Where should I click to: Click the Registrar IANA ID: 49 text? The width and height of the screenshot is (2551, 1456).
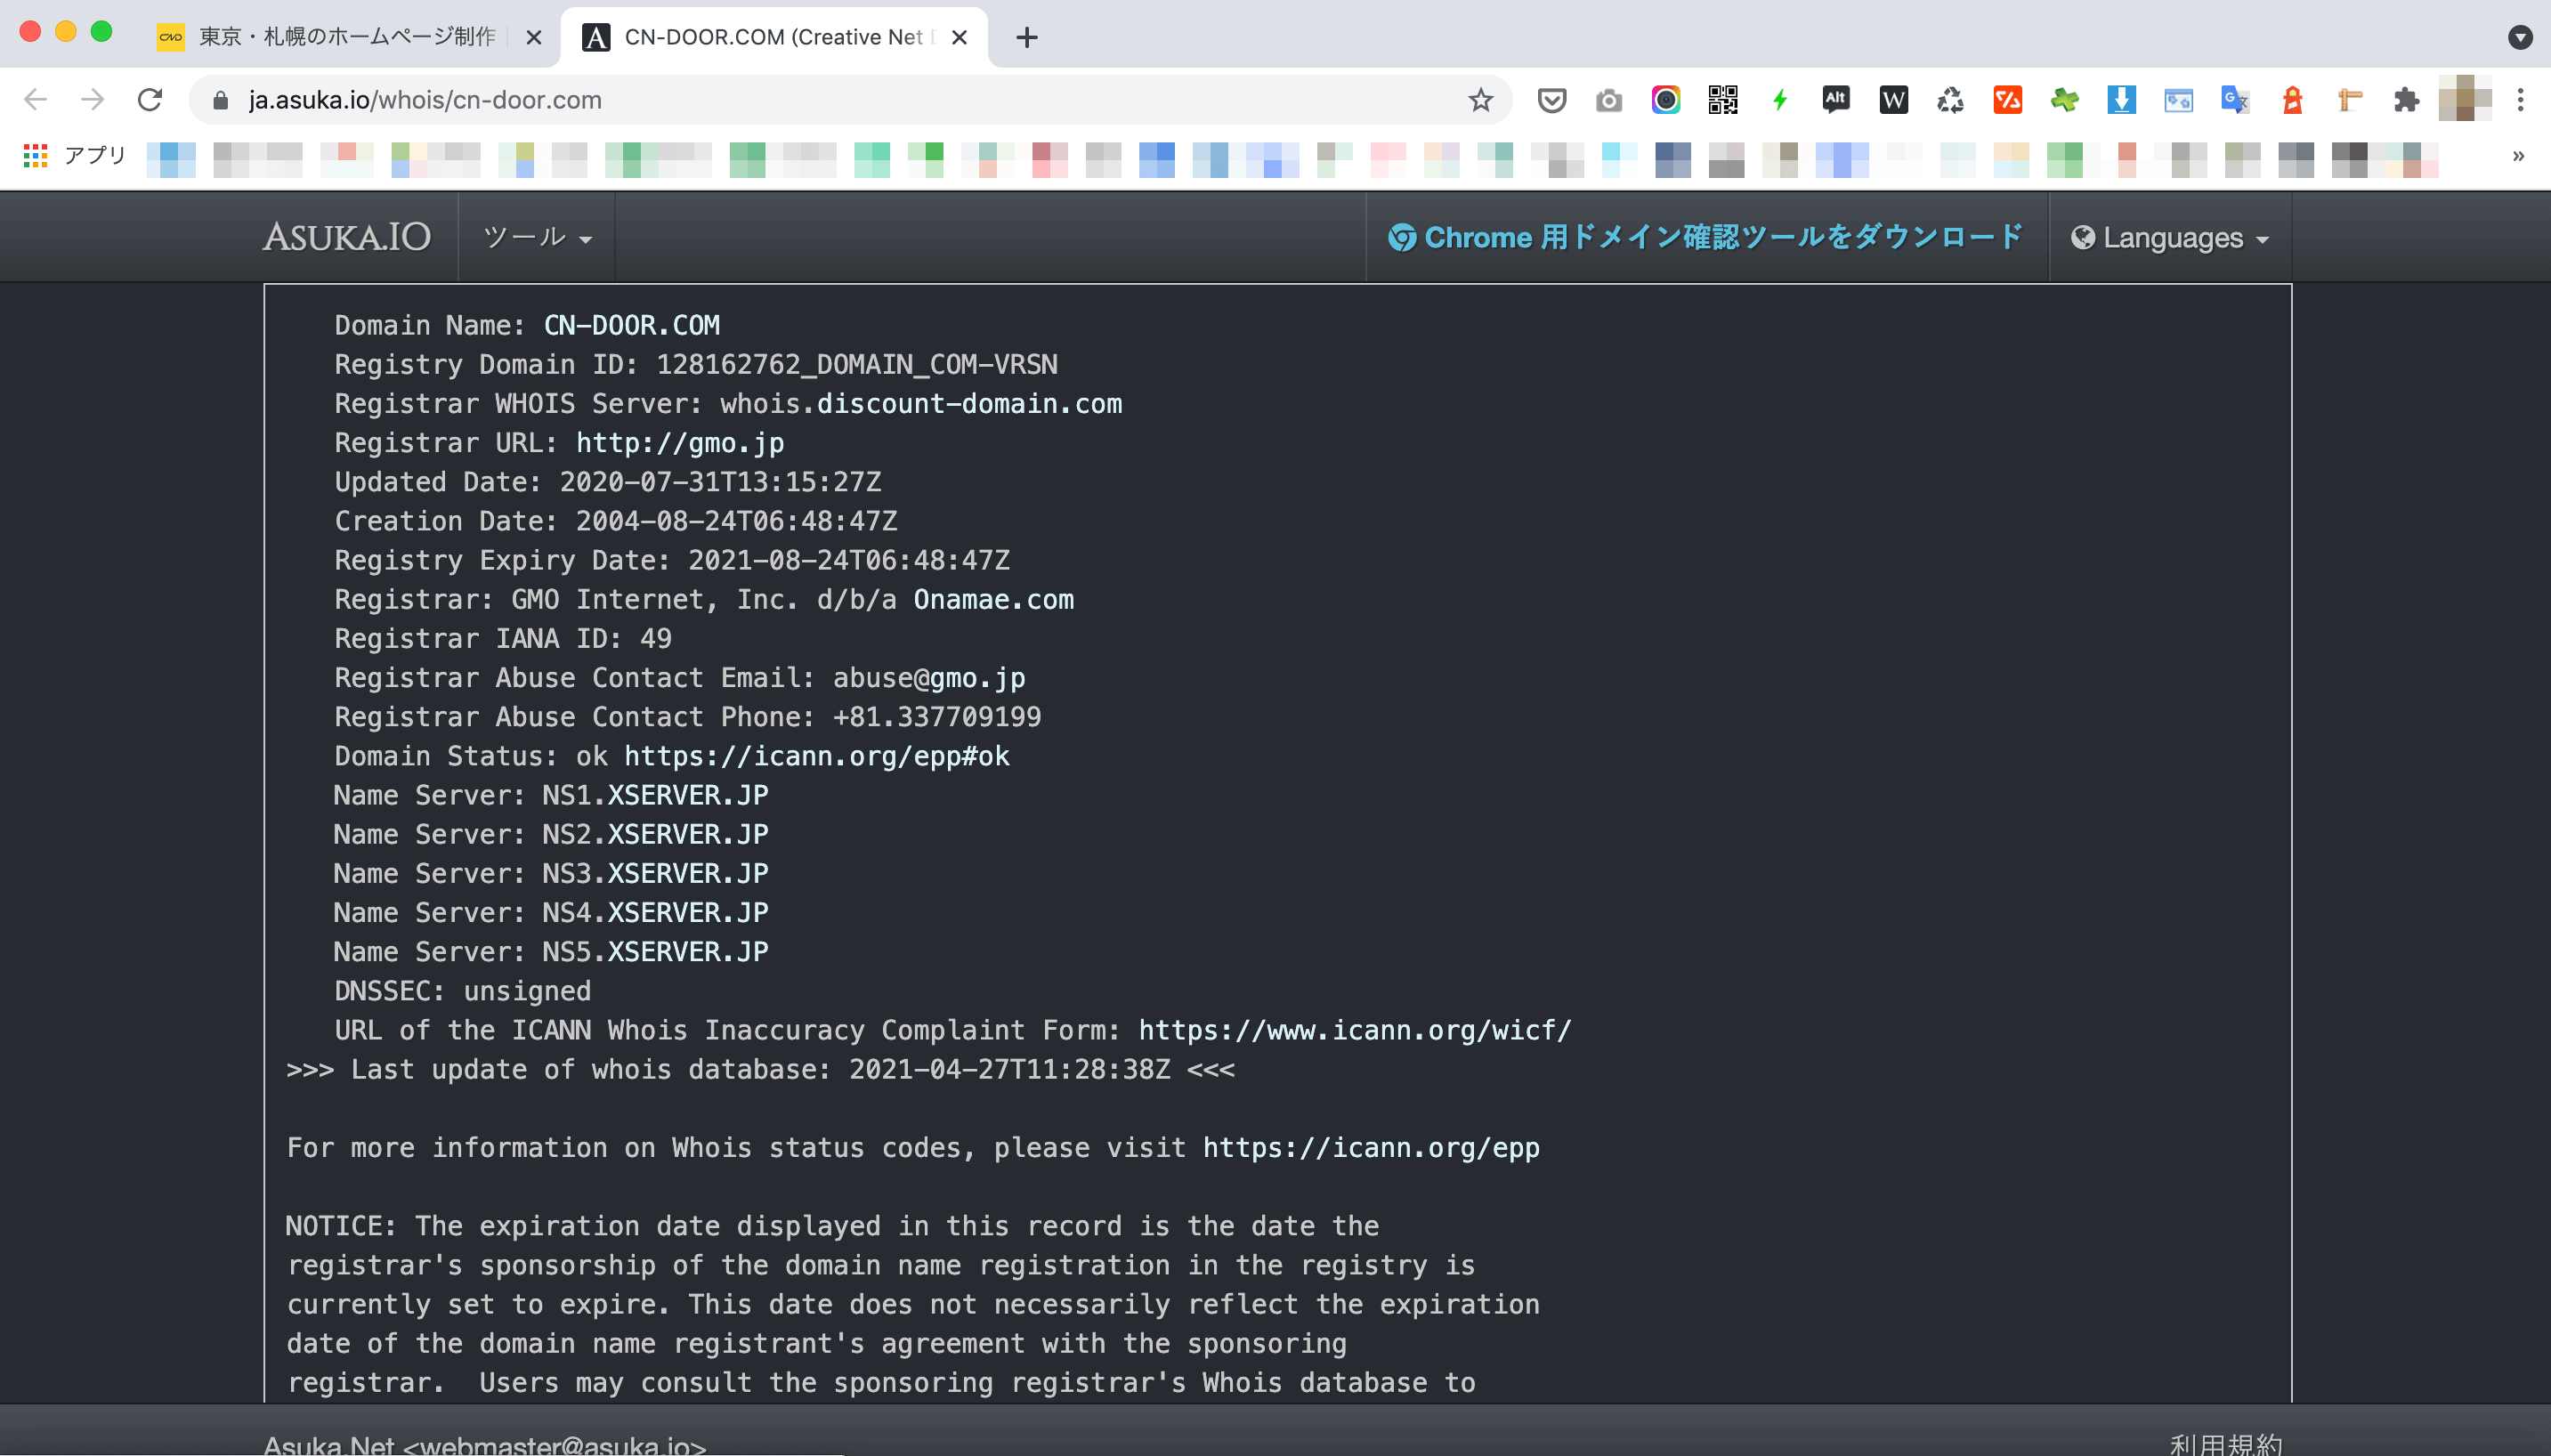point(503,639)
